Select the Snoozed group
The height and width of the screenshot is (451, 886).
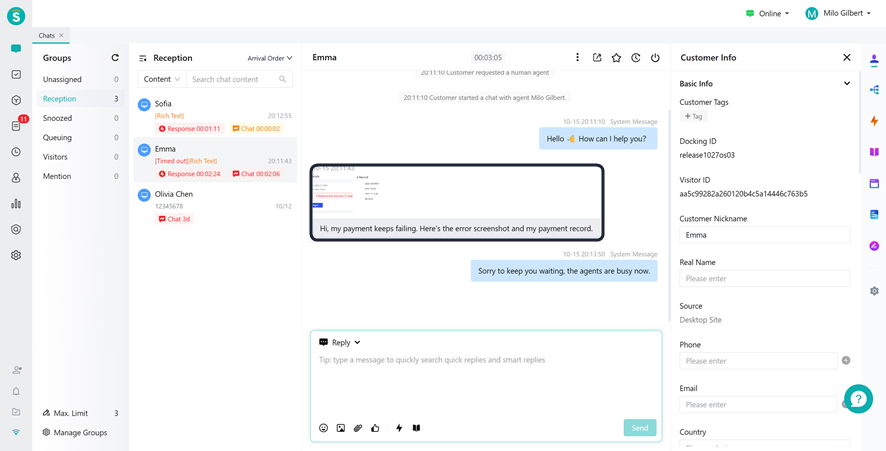click(81, 118)
